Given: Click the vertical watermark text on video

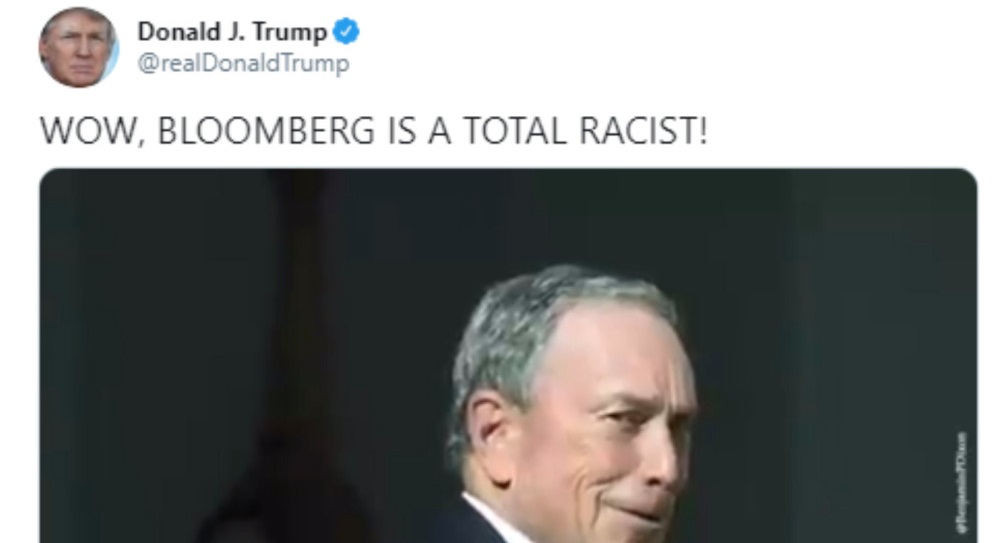Looking at the screenshot, I should click(962, 481).
